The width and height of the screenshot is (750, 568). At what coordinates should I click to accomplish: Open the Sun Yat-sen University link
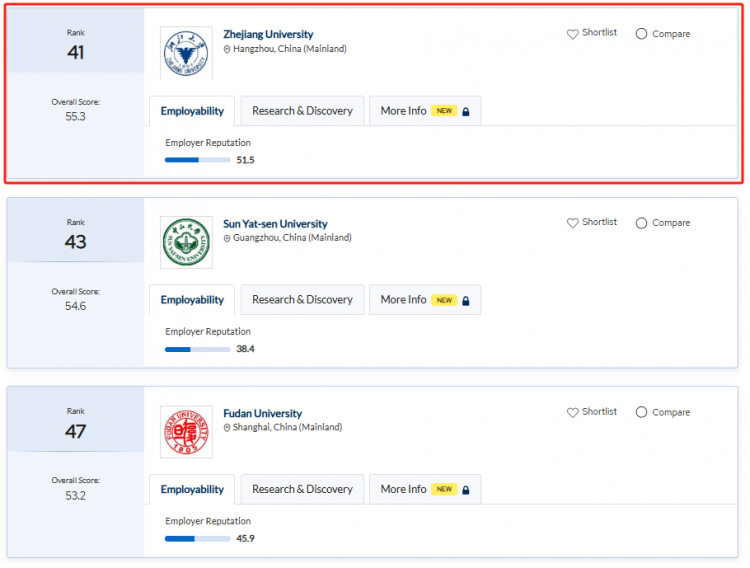click(x=275, y=224)
